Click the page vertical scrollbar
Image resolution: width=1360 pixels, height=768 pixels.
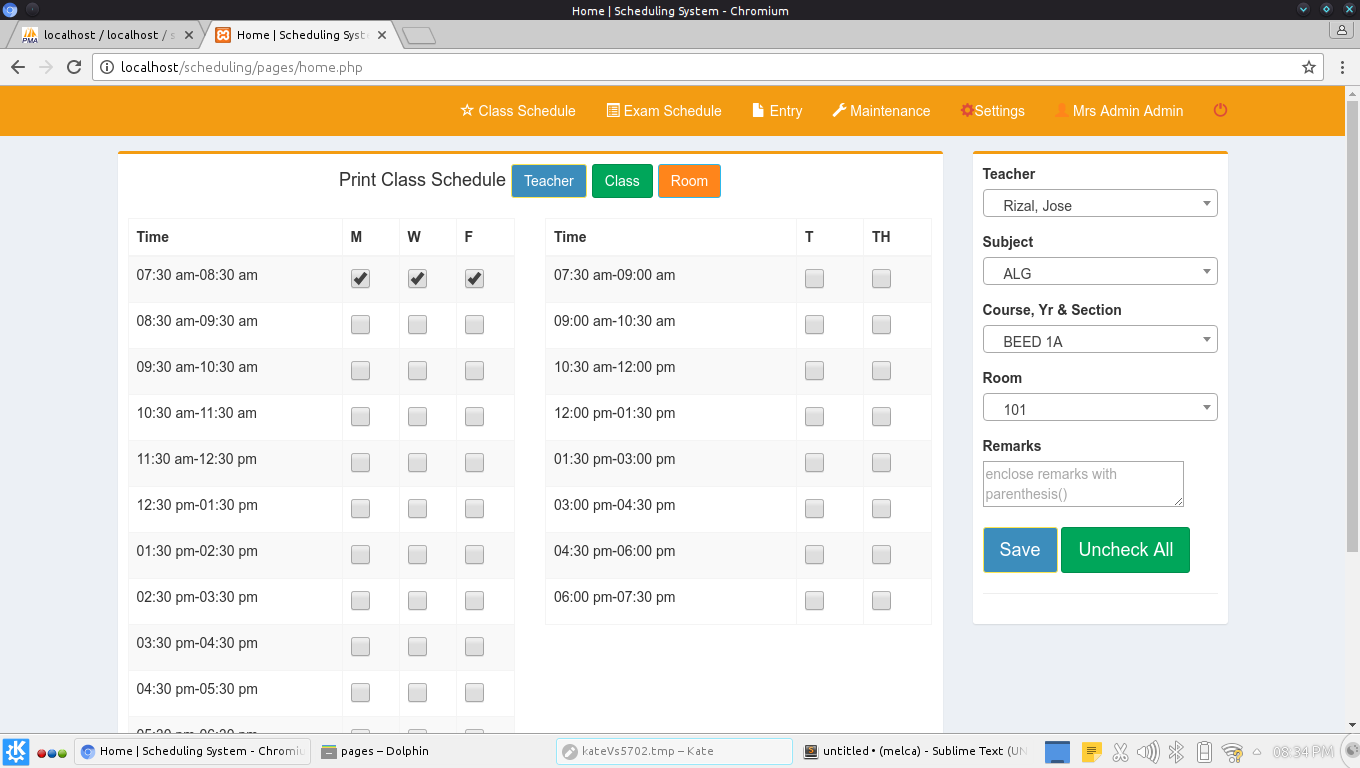1353,325
